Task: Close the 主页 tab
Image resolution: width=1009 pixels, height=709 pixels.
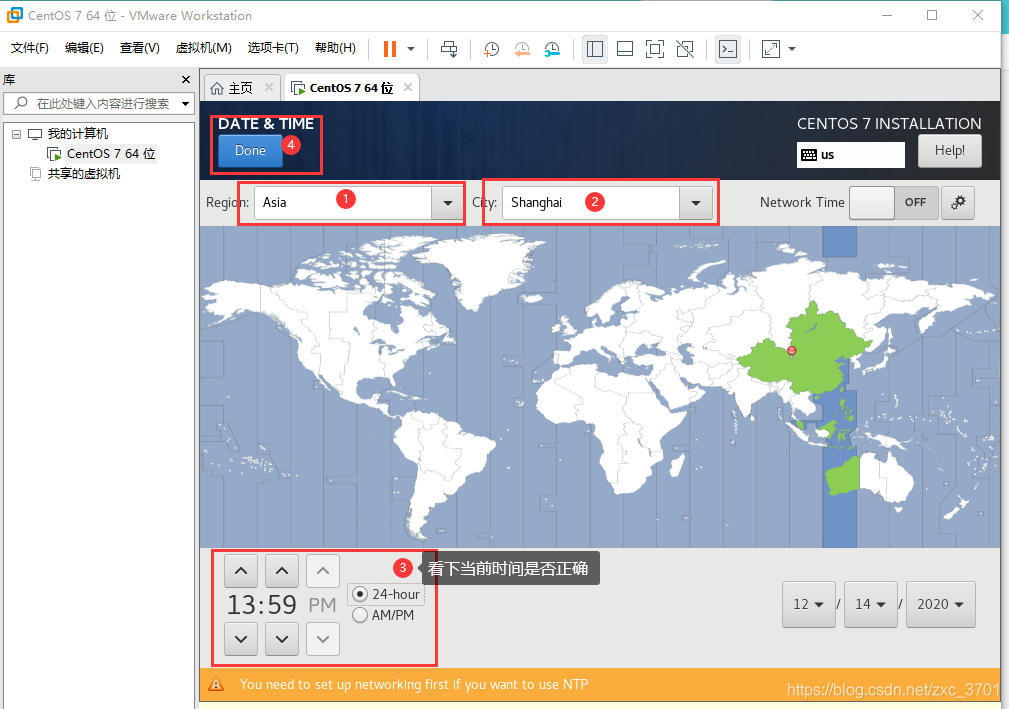Action: 269,87
